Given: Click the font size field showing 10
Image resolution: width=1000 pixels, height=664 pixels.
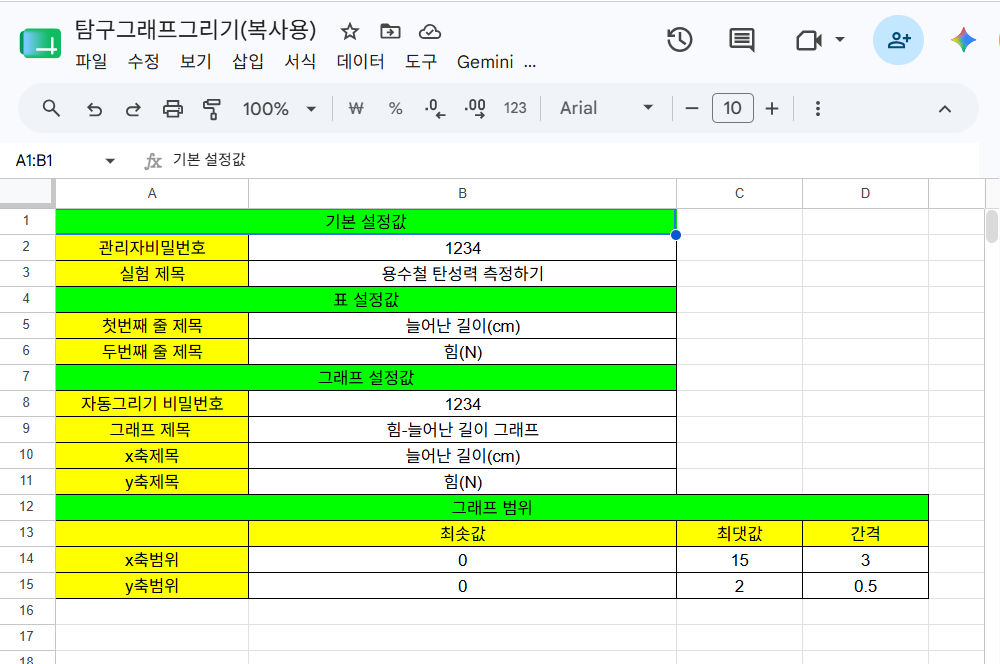Looking at the screenshot, I should (x=732, y=108).
